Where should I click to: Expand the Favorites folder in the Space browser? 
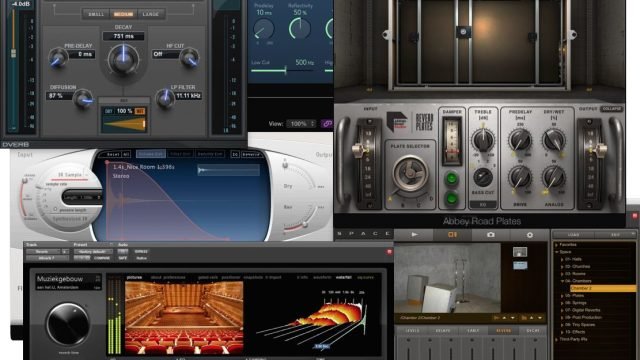(556, 245)
